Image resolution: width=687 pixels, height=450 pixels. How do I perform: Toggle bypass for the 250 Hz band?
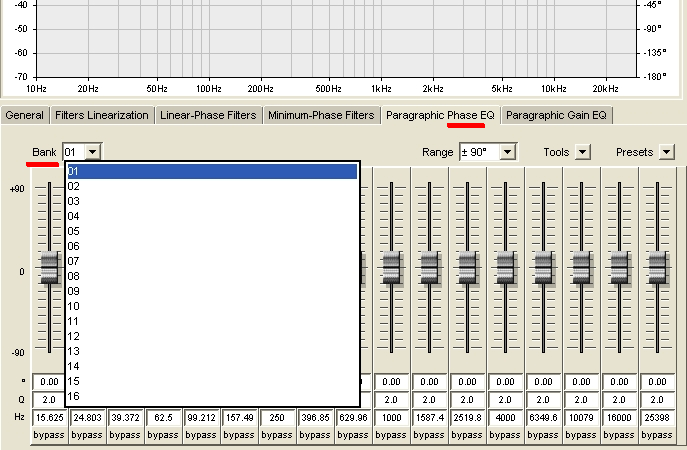coord(277,435)
